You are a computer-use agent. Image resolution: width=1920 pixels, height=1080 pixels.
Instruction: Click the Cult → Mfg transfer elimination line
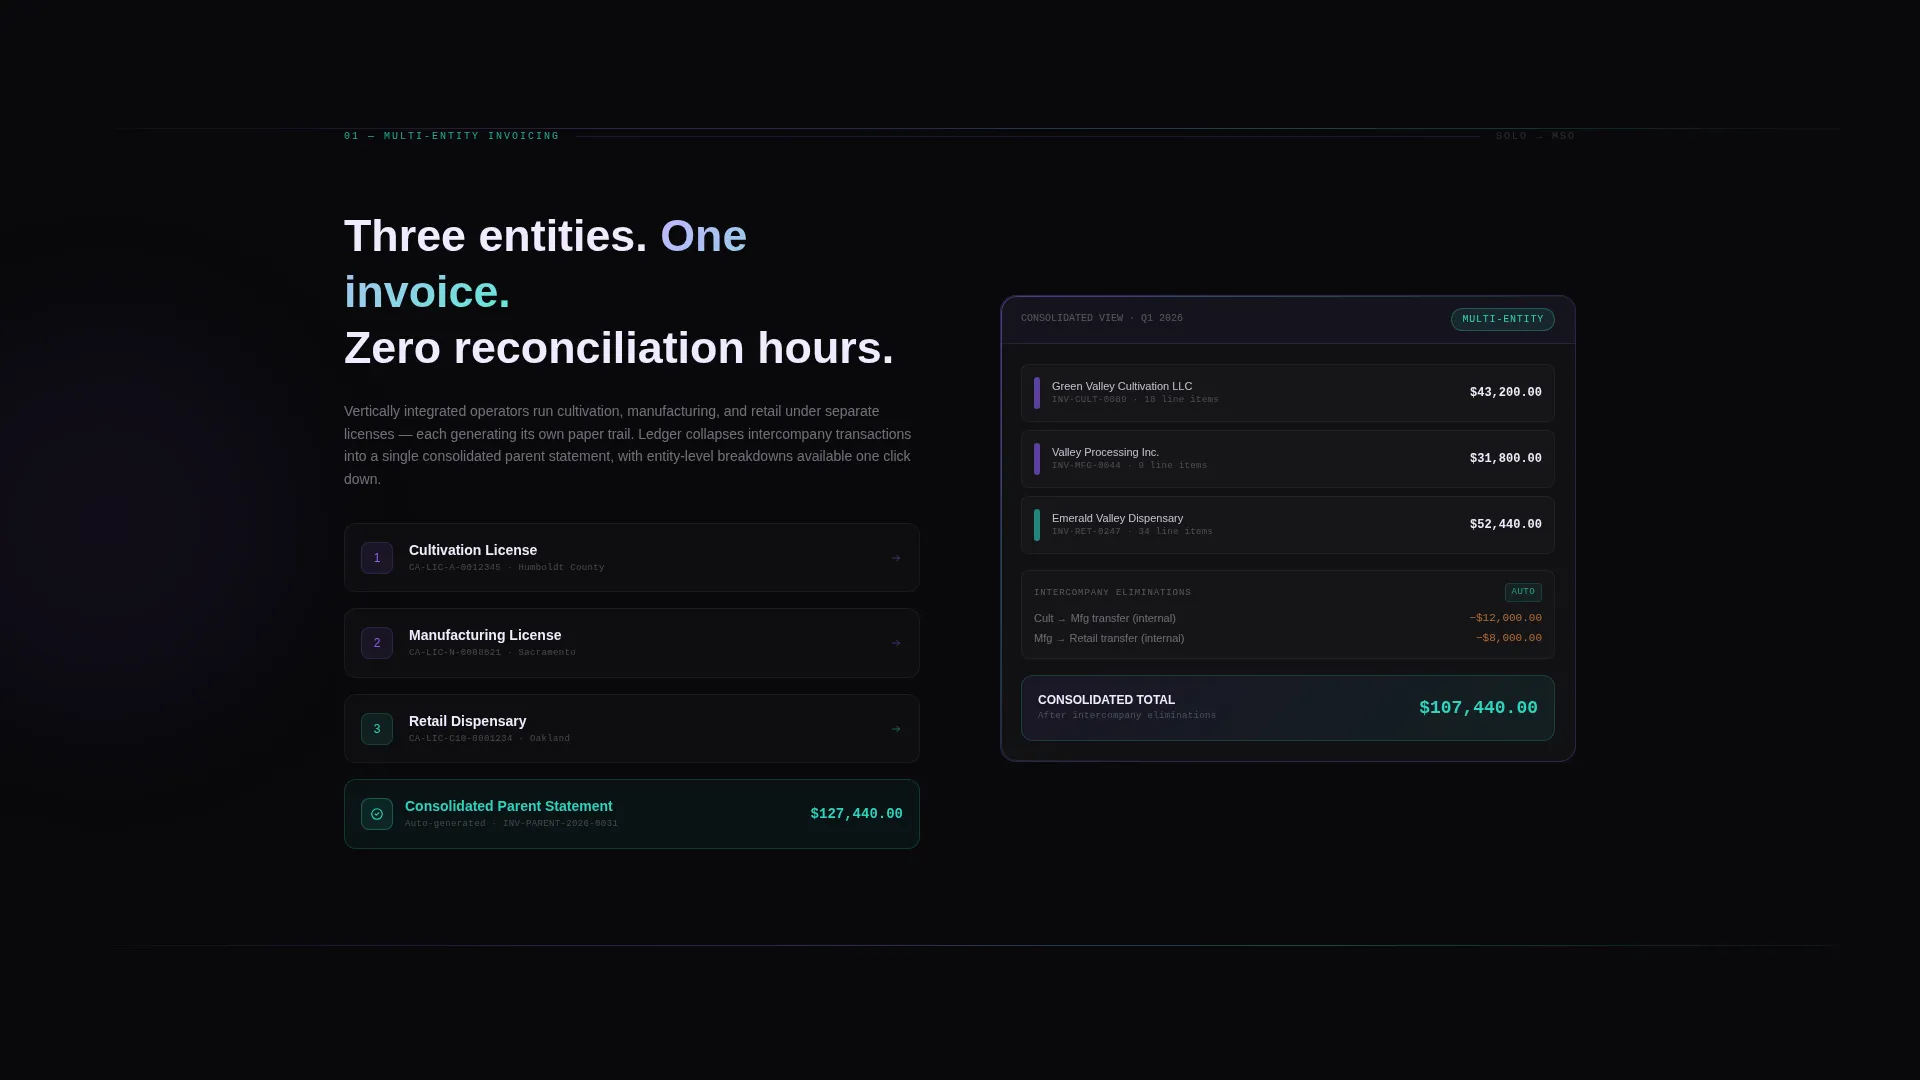coord(1288,618)
